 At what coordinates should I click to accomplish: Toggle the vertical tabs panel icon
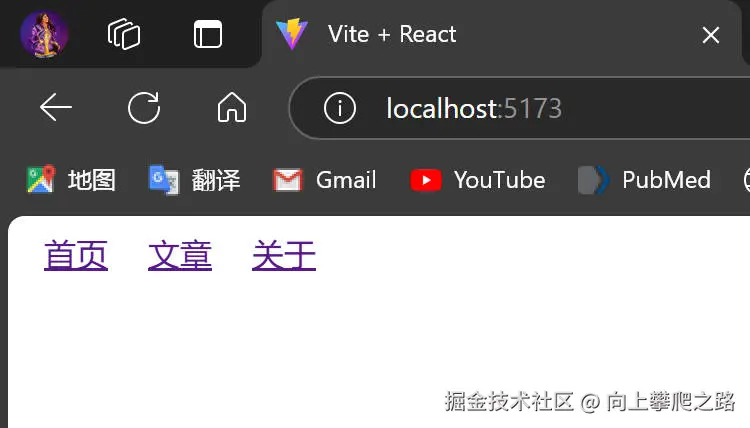click(208, 34)
